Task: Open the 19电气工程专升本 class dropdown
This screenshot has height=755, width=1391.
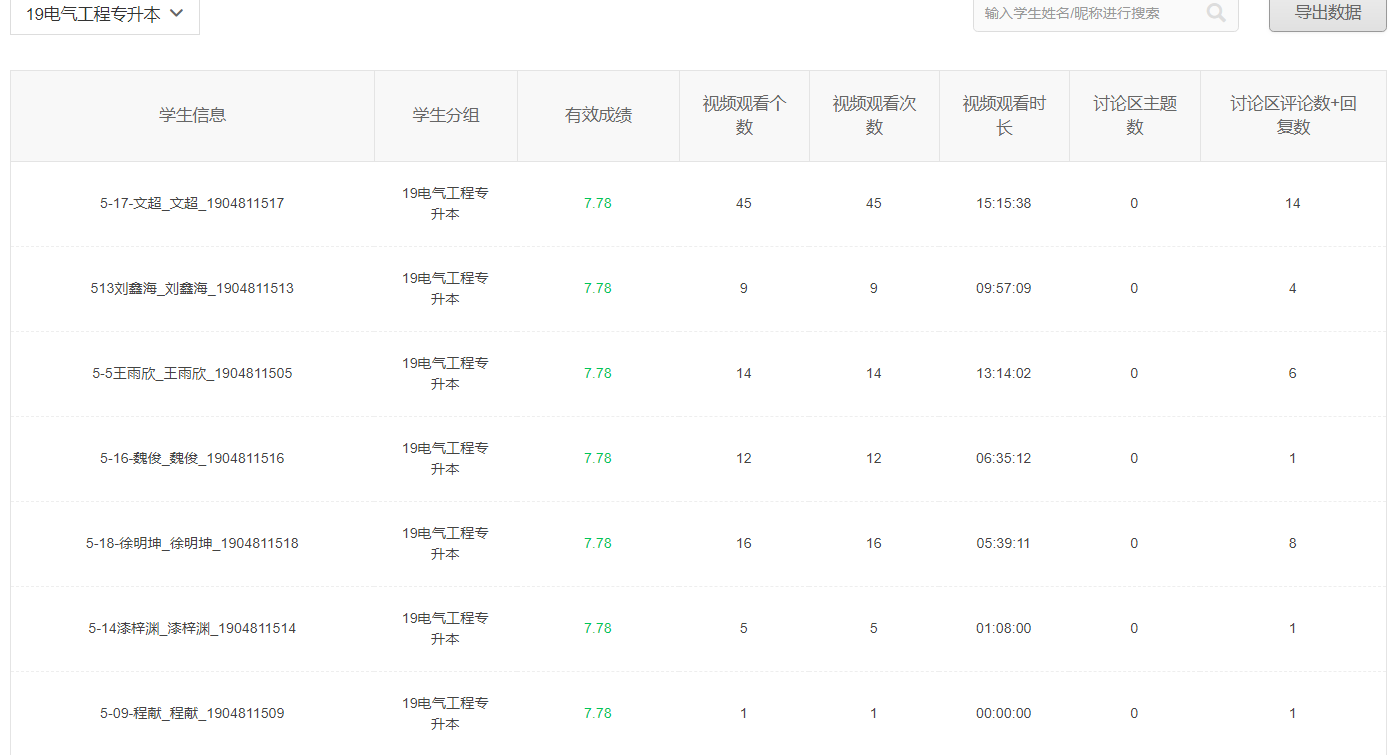Action: [x=105, y=15]
